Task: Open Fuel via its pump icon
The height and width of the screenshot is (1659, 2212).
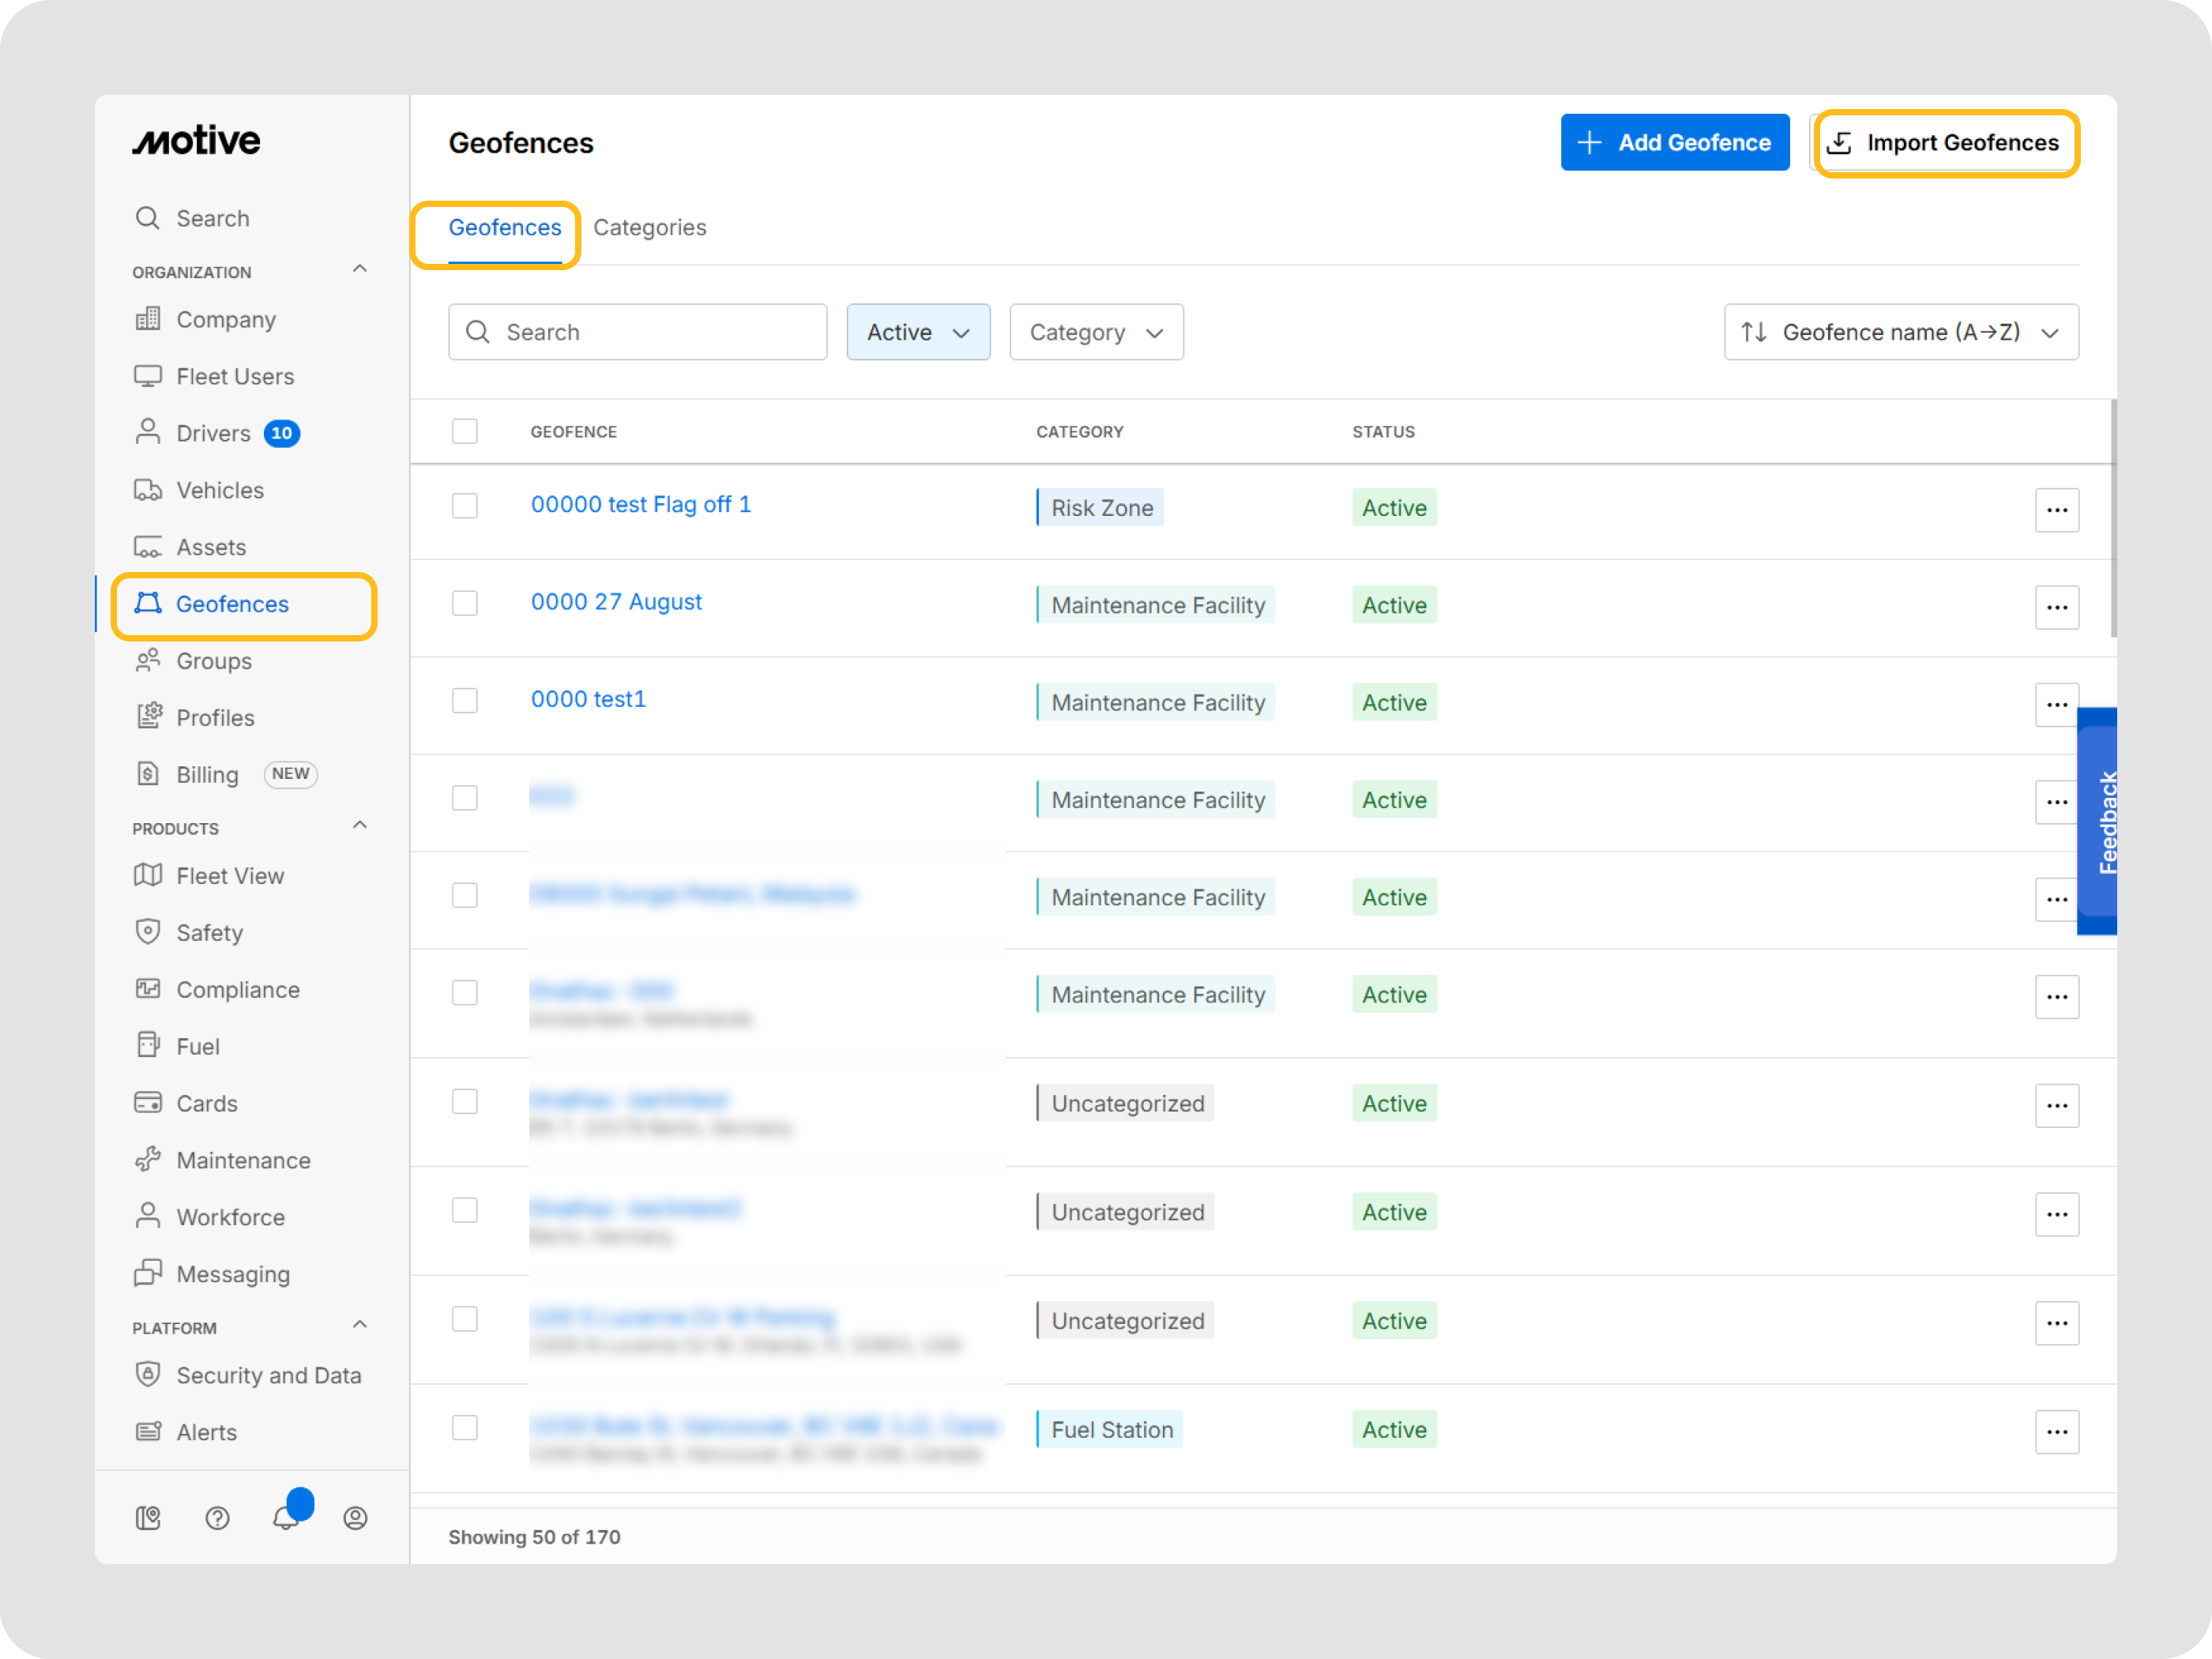Action: pos(148,1045)
